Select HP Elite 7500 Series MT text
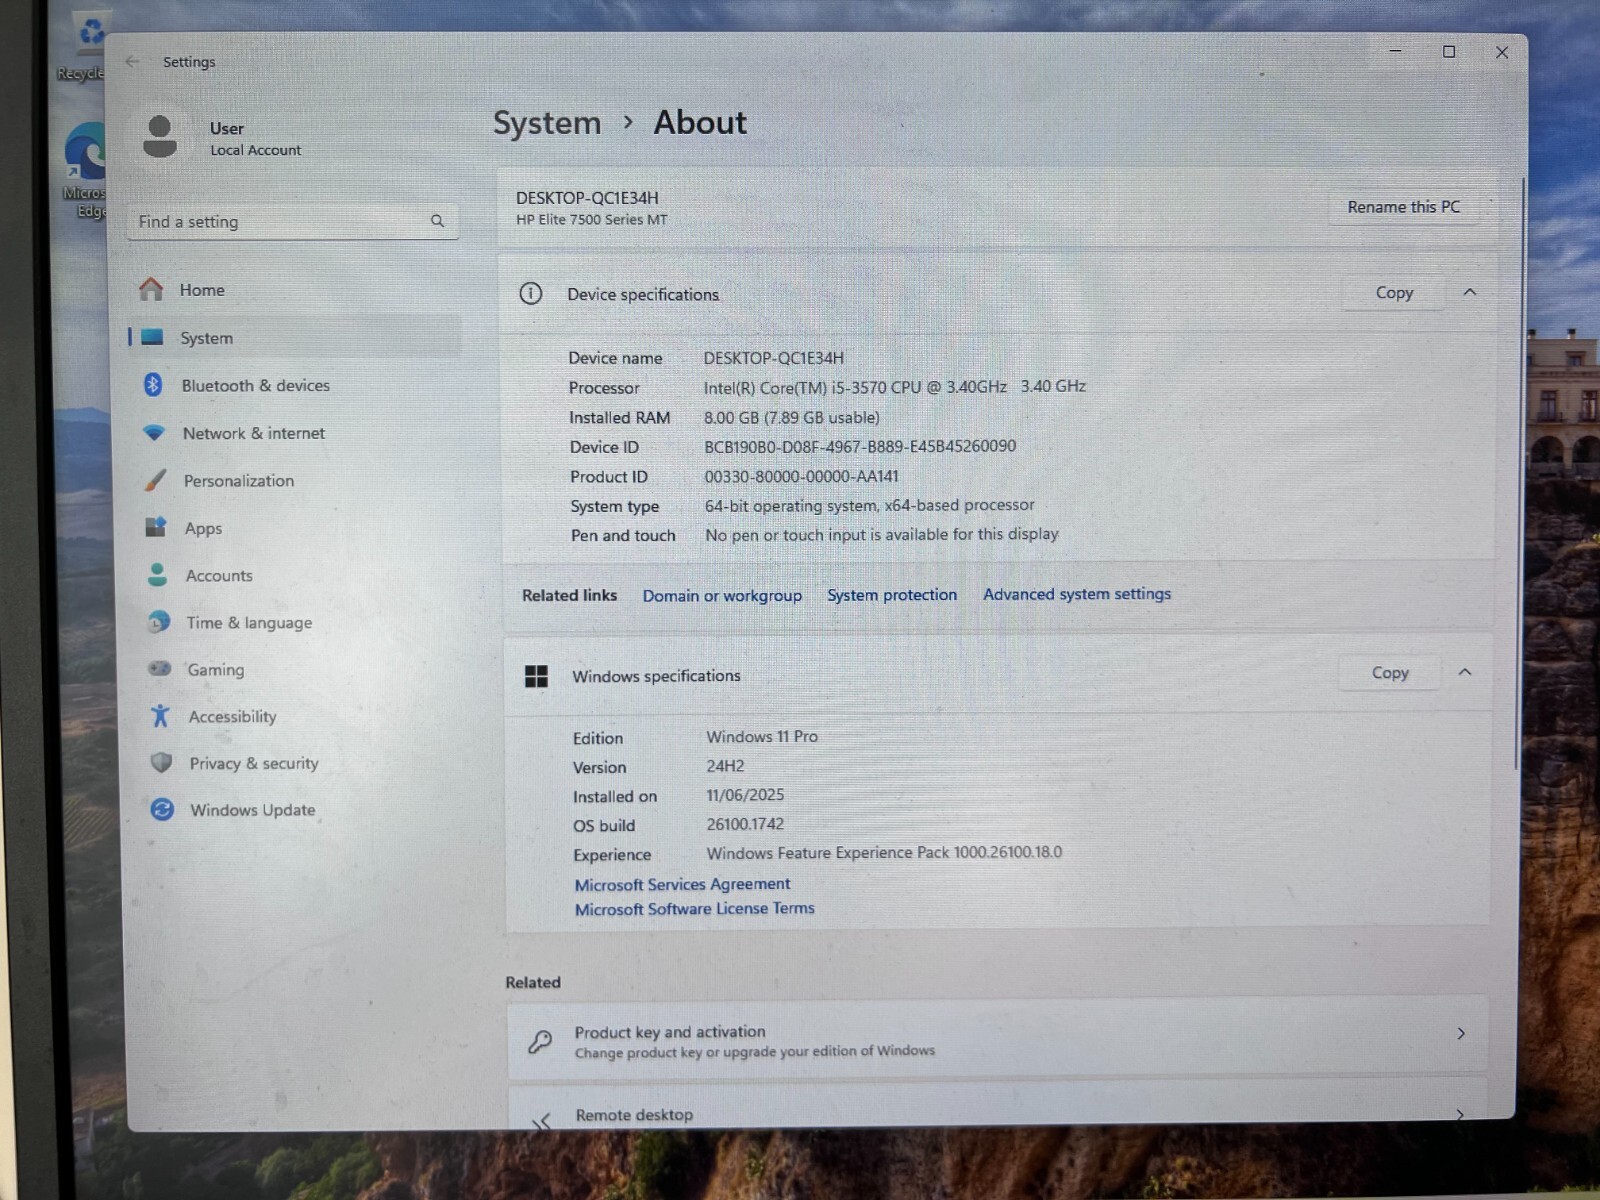This screenshot has height=1200, width=1600. click(x=592, y=220)
